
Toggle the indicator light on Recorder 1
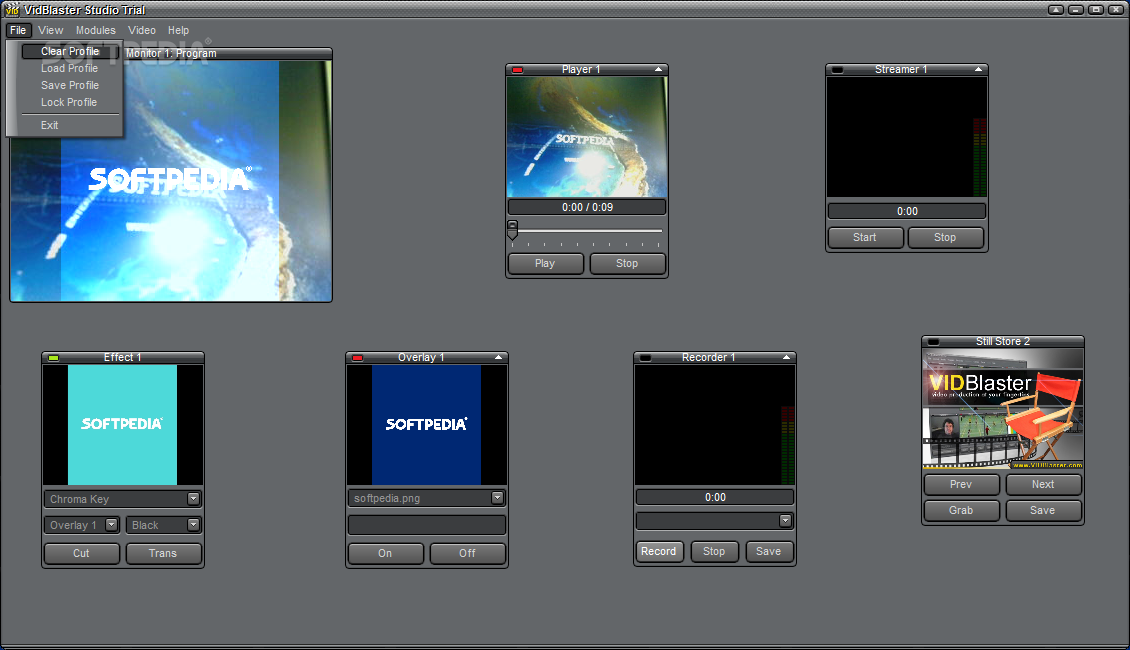646,358
